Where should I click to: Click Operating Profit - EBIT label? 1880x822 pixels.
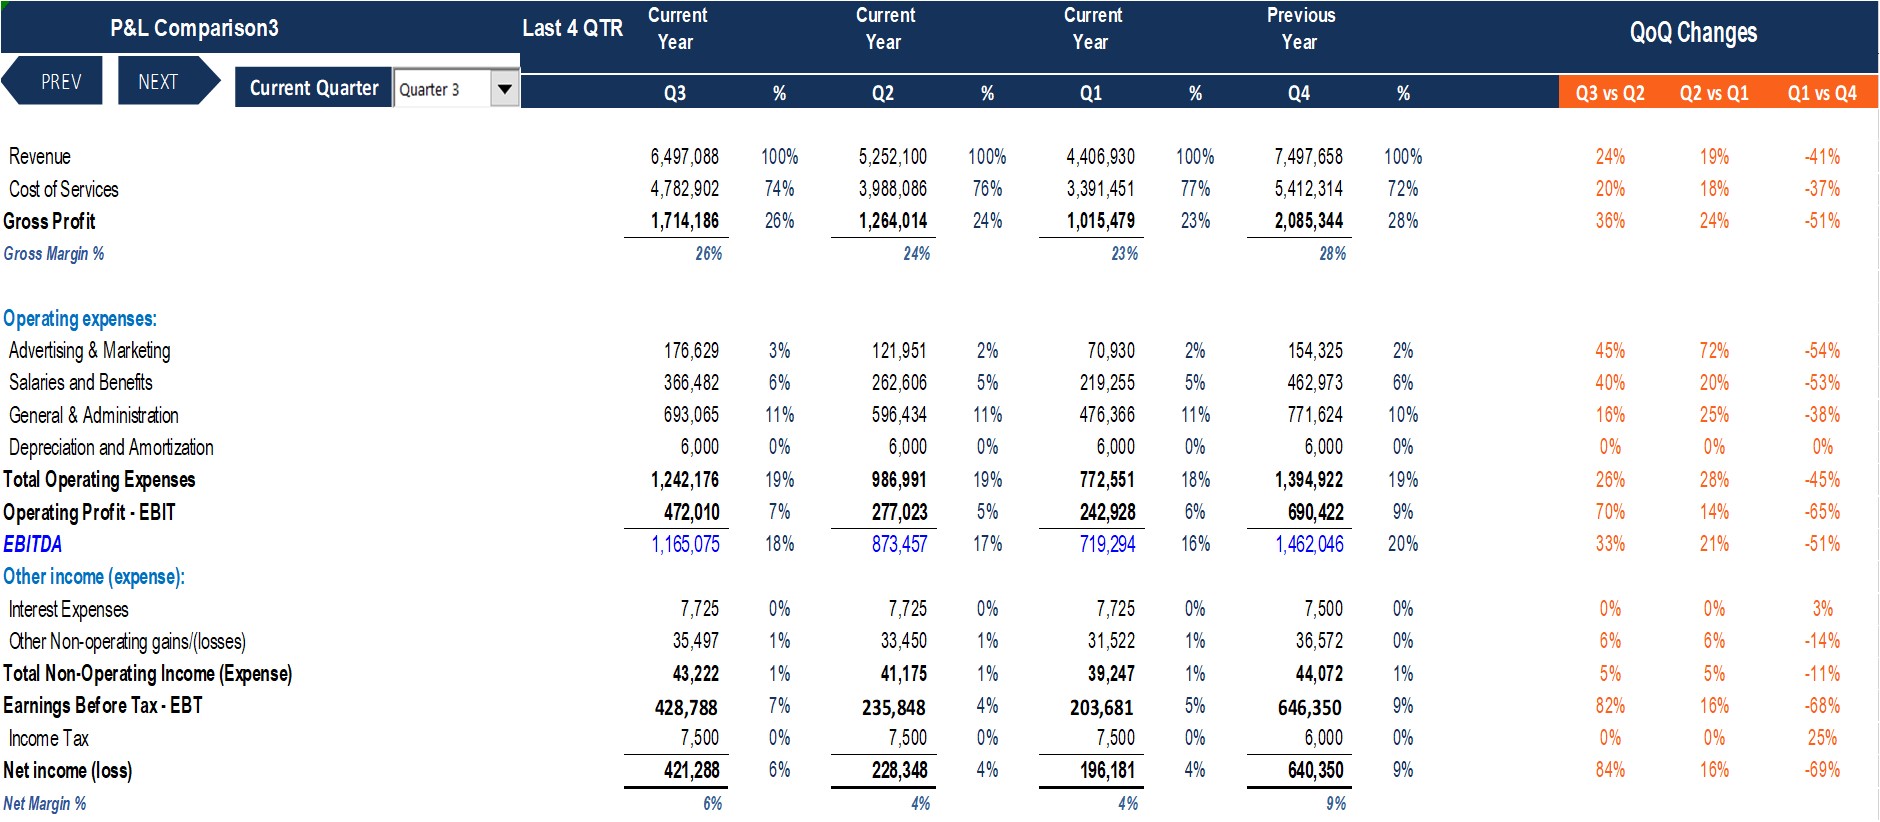[89, 512]
